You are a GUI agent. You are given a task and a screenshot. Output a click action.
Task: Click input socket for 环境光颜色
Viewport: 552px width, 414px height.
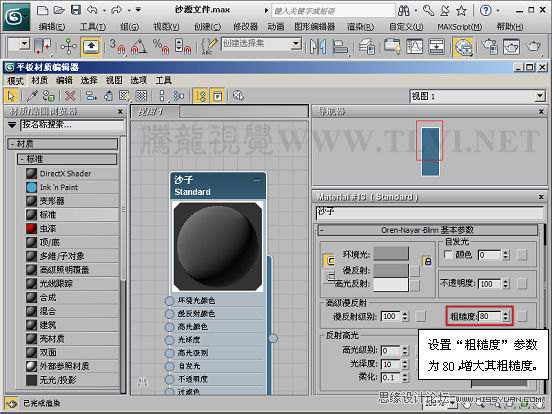(x=170, y=301)
